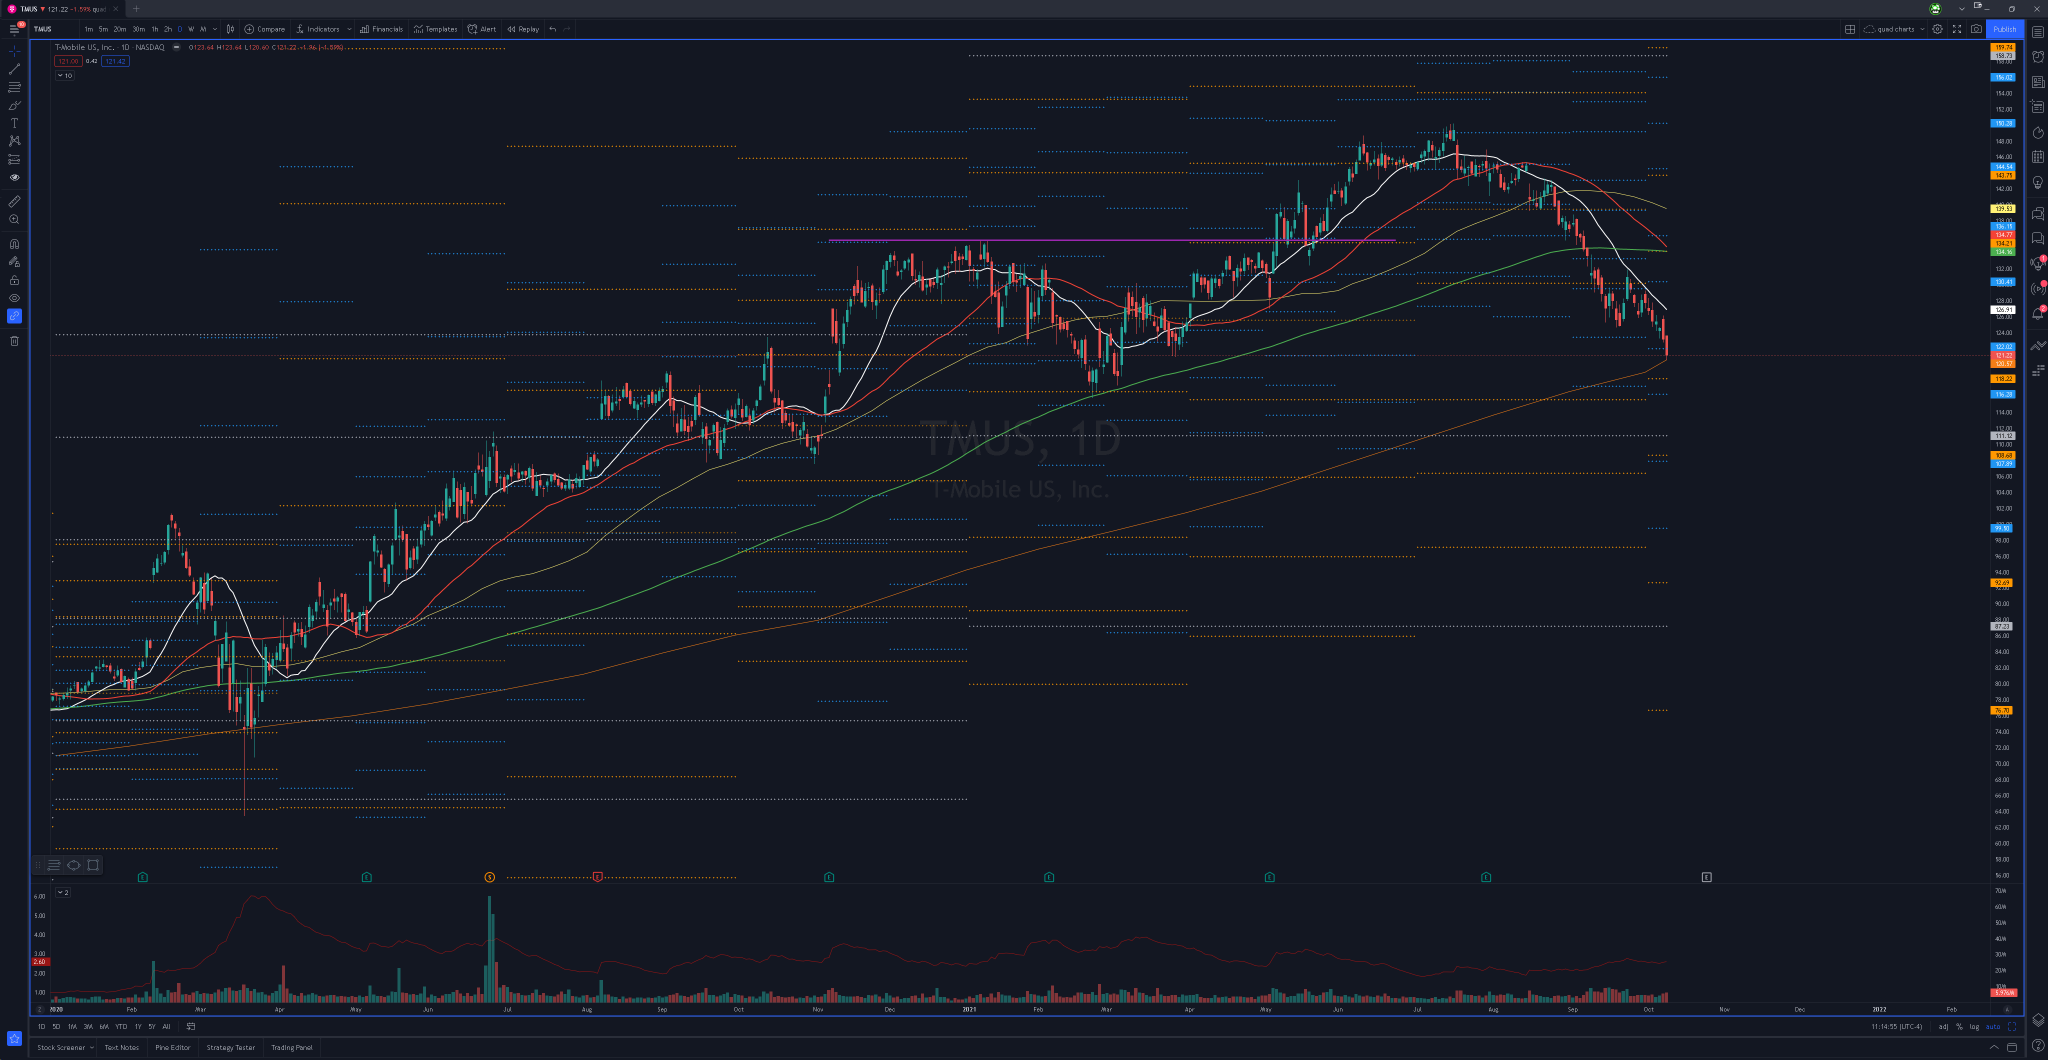Toggle hide all drawings eye icon

click(x=14, y=298)
